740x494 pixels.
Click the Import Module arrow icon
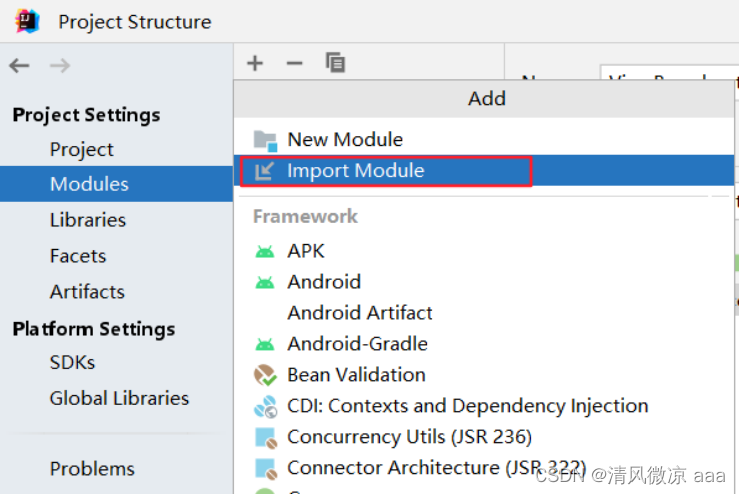coord(264,171)
